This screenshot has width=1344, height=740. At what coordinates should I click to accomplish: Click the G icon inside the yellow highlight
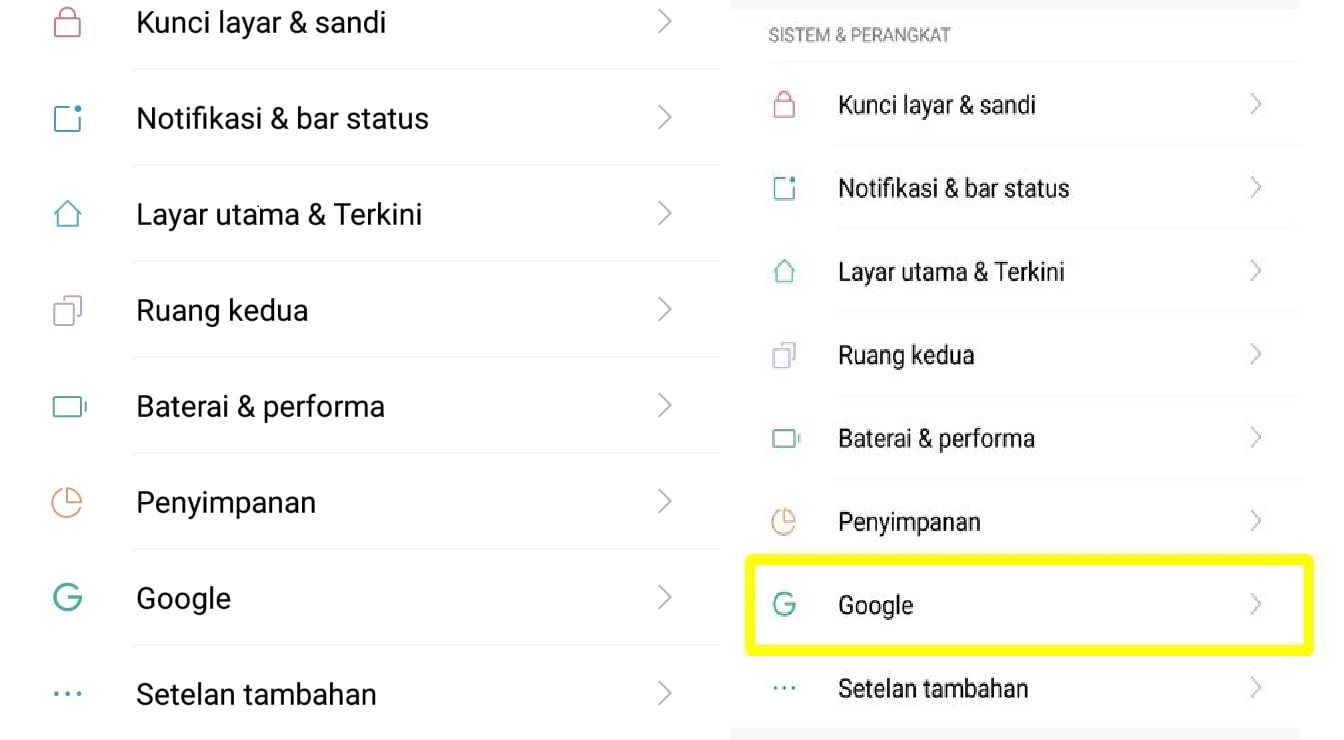click(x=784, y=605)
